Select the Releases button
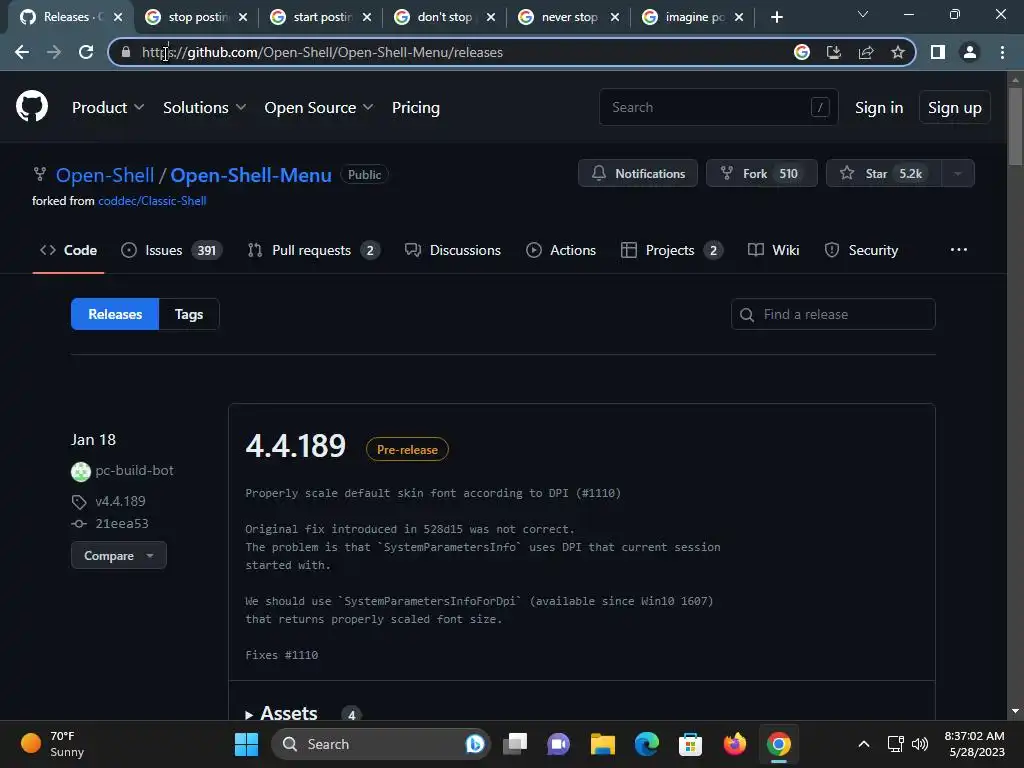 (x=115, y=314)
